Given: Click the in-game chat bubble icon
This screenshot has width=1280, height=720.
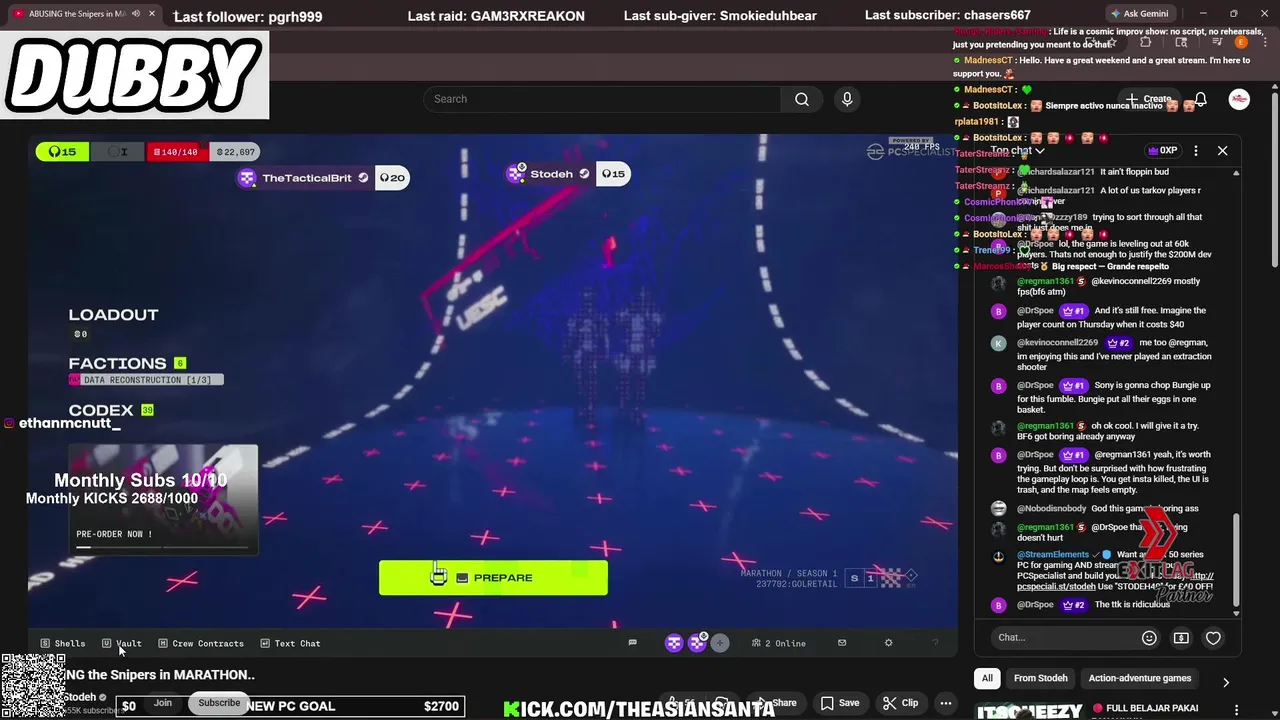Looking at the screenshot, I should (x=632, y=643).
